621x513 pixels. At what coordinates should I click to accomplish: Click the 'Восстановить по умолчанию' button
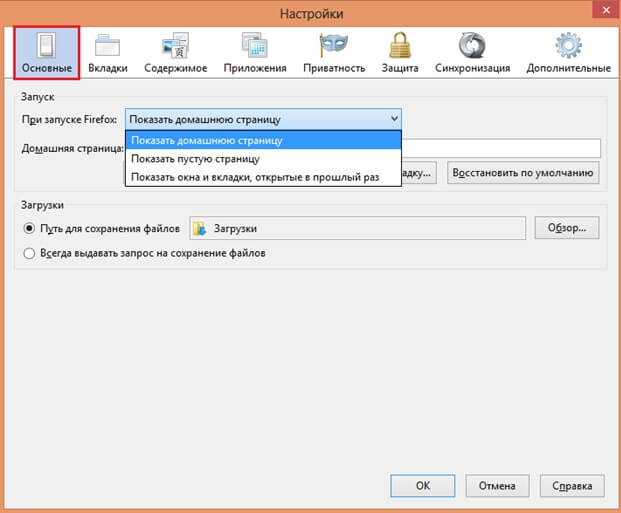[x=524, y=172]
